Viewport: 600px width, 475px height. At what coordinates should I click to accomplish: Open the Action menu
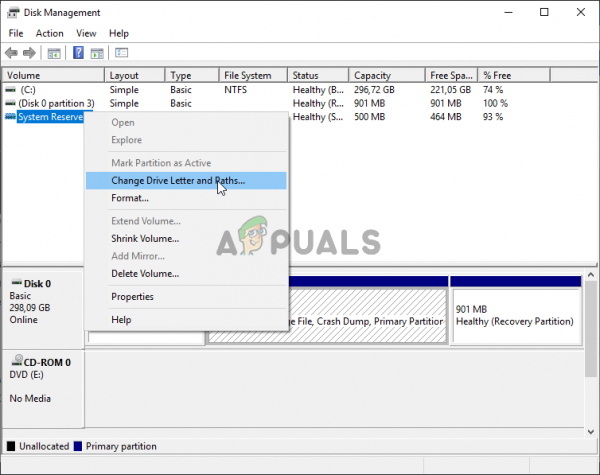click(x=49, y=33)
